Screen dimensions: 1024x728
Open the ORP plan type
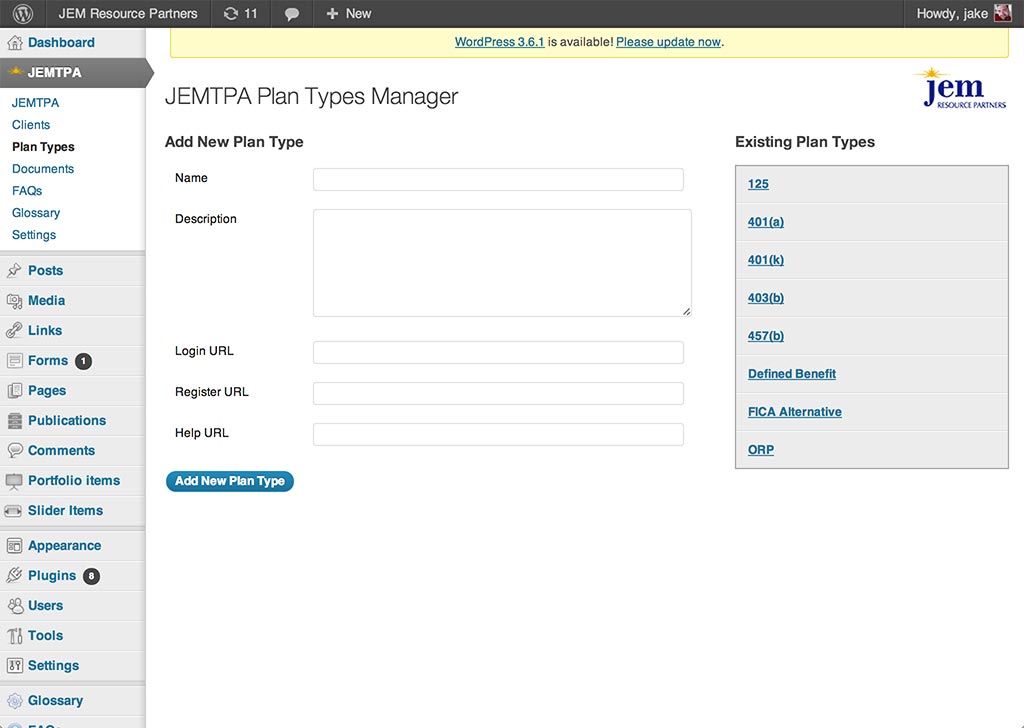pyautogui.click(x=761, y=450)
